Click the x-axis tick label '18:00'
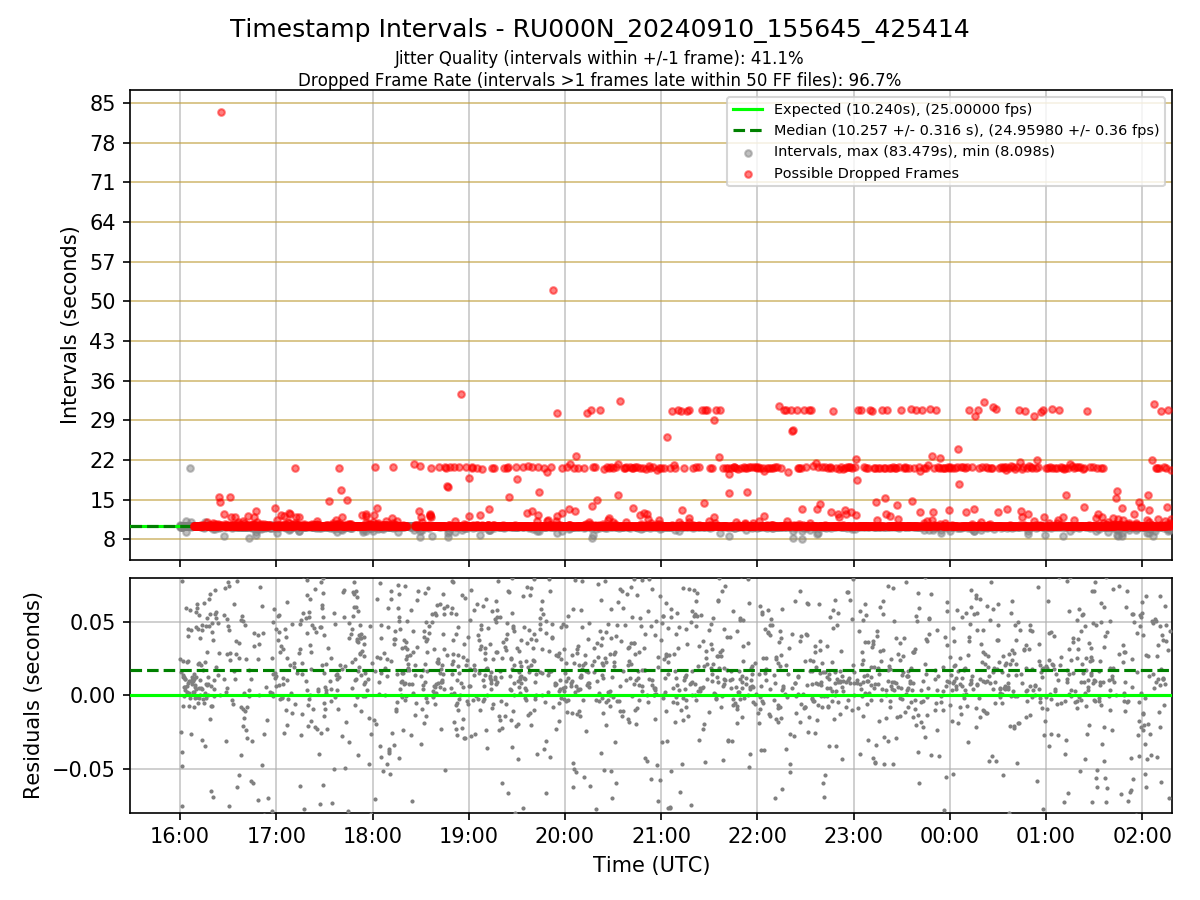1200x900 pixels. (373, 834)
